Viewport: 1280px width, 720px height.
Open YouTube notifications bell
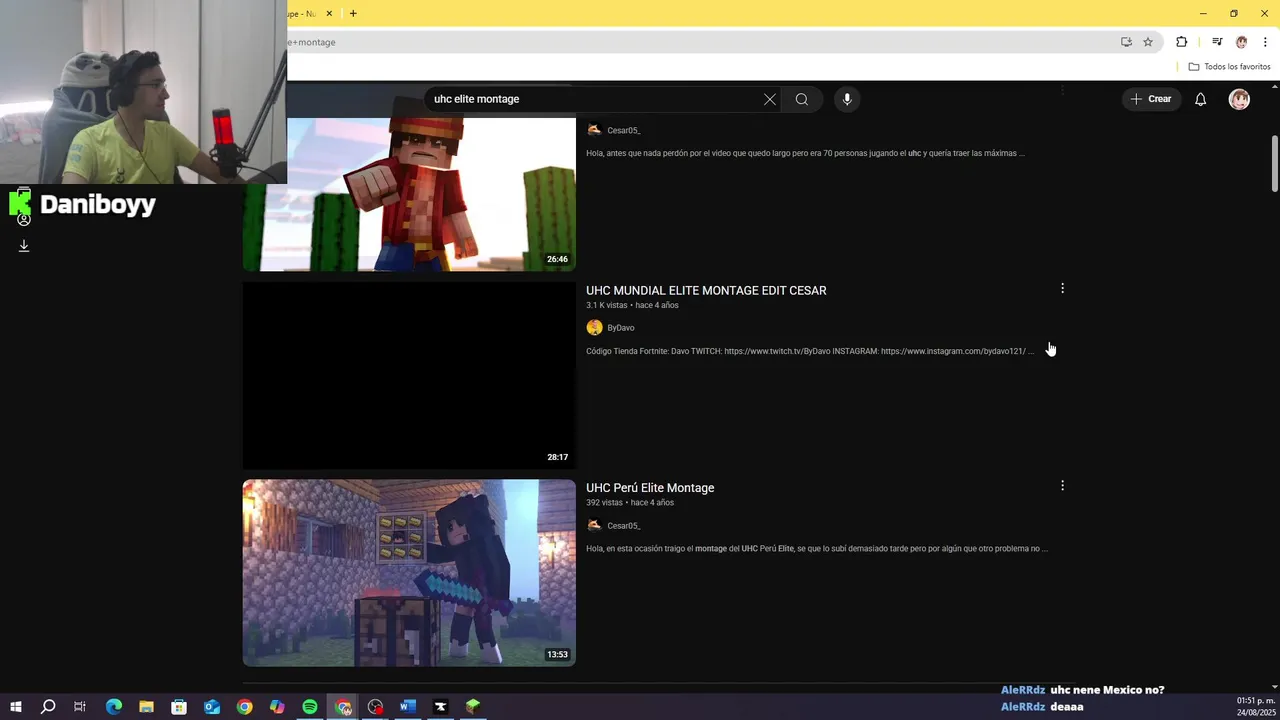(1201, 99)
